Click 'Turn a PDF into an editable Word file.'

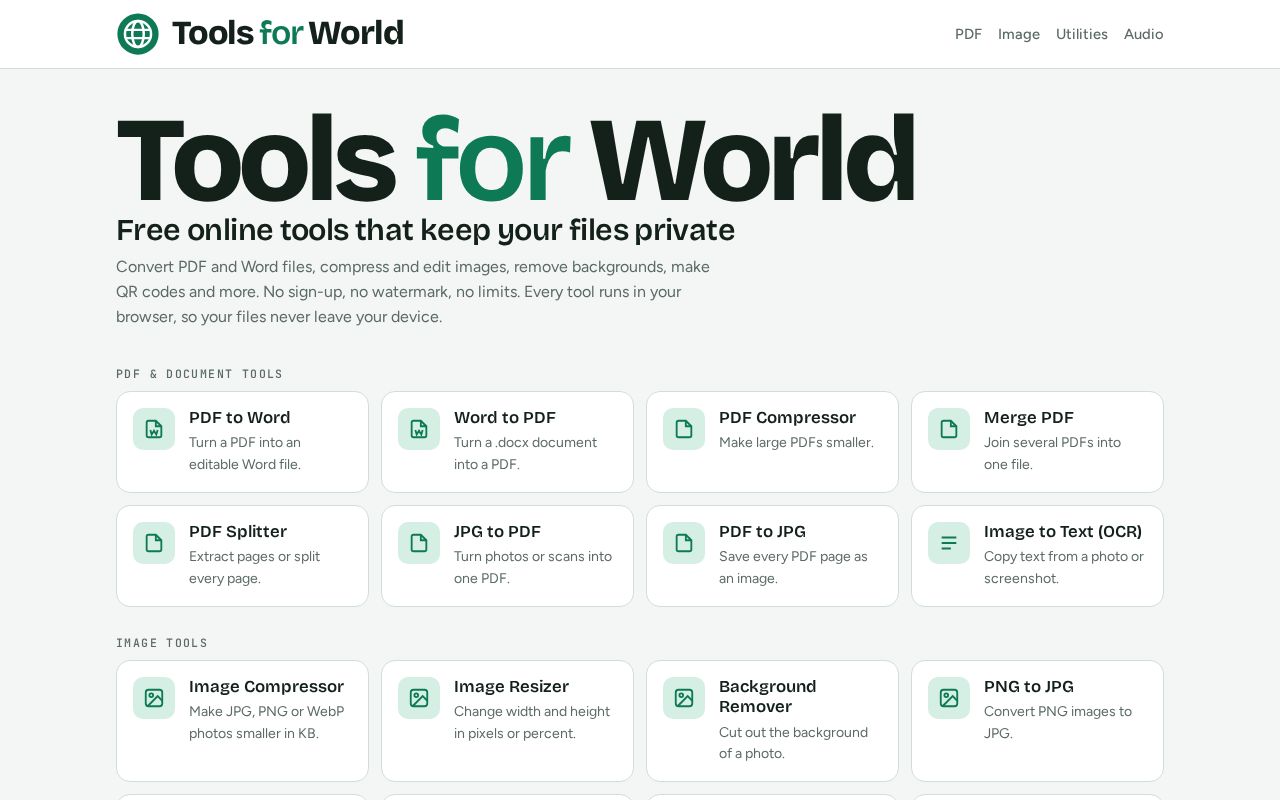(245, 453)
